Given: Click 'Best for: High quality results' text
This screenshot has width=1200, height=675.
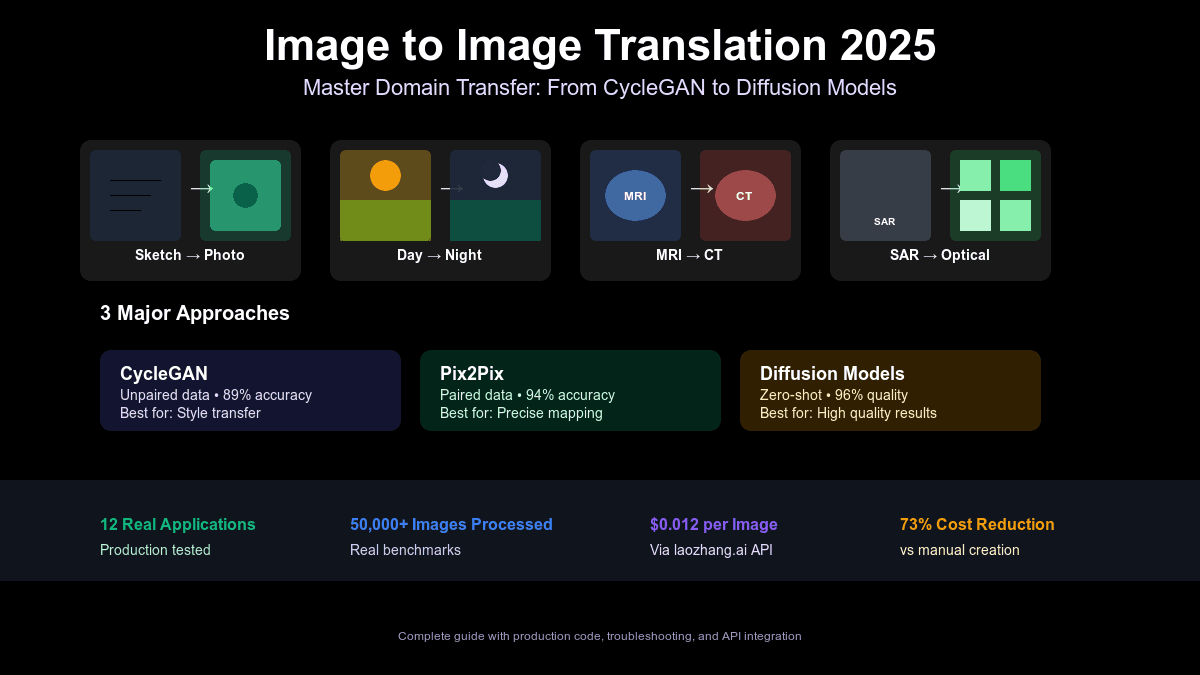Looking at the screenshot, I should (x=848, y=413).
